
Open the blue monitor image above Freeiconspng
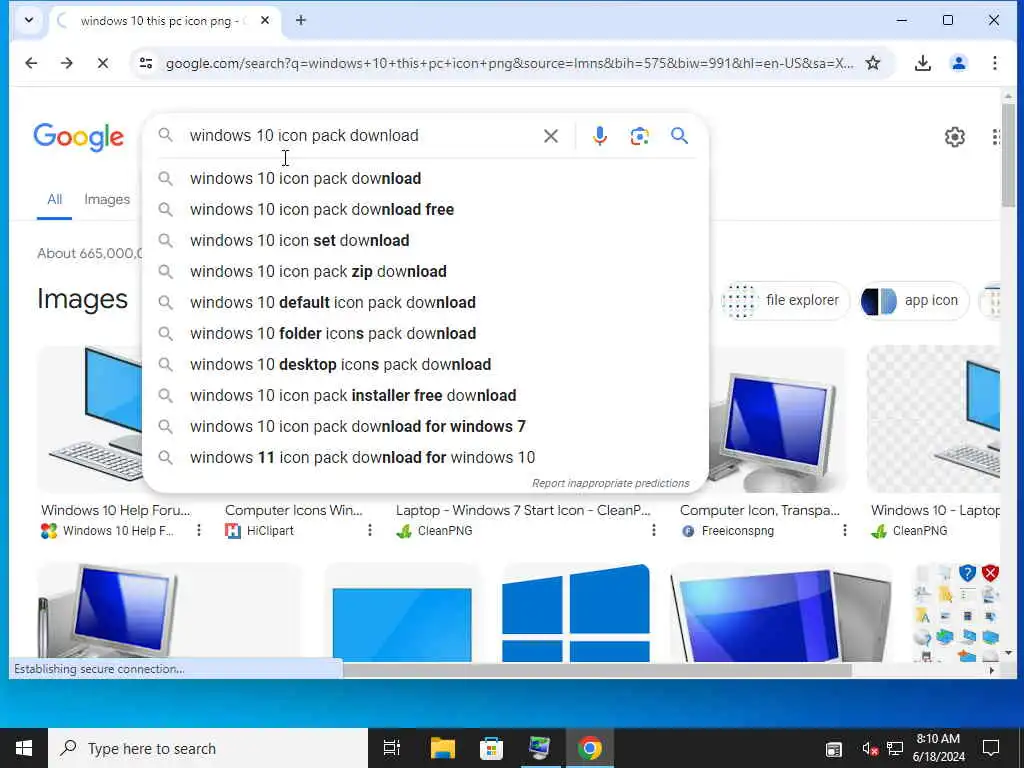pos(777,421)
